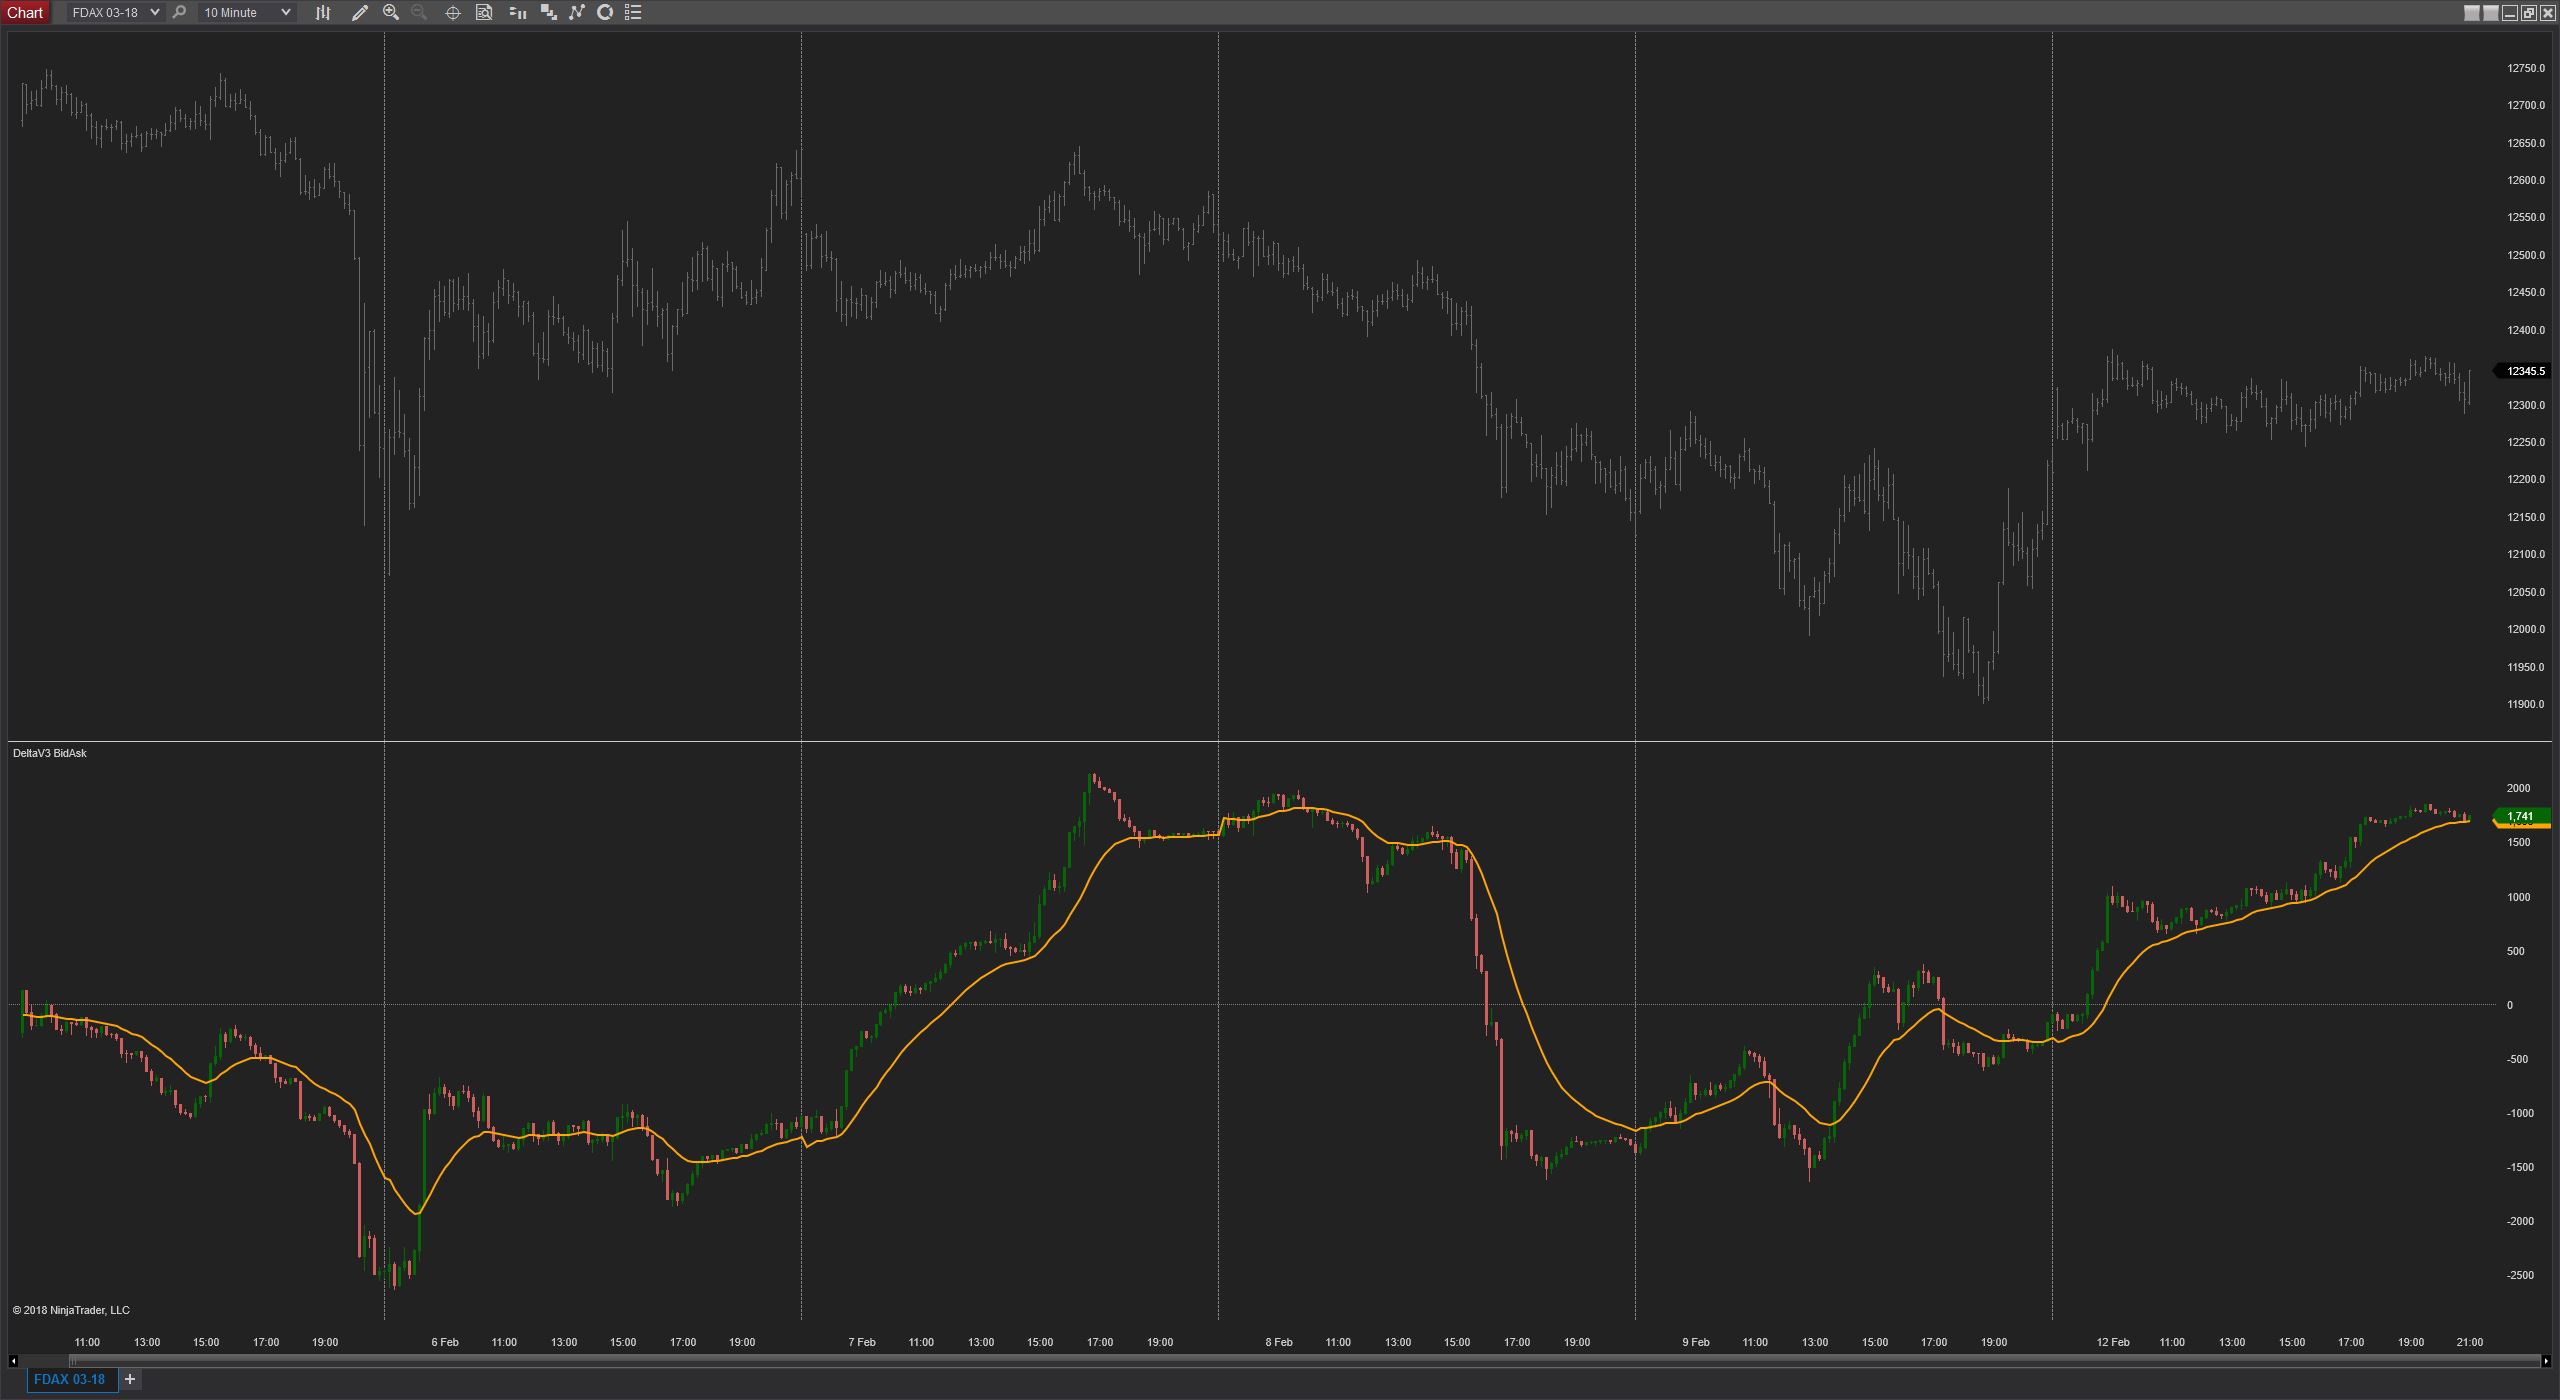This screenshot has width=2560, height=1400.
Task: Expand the FDAX 03-18 instrument dropdown
Action: tap(154, 13)
